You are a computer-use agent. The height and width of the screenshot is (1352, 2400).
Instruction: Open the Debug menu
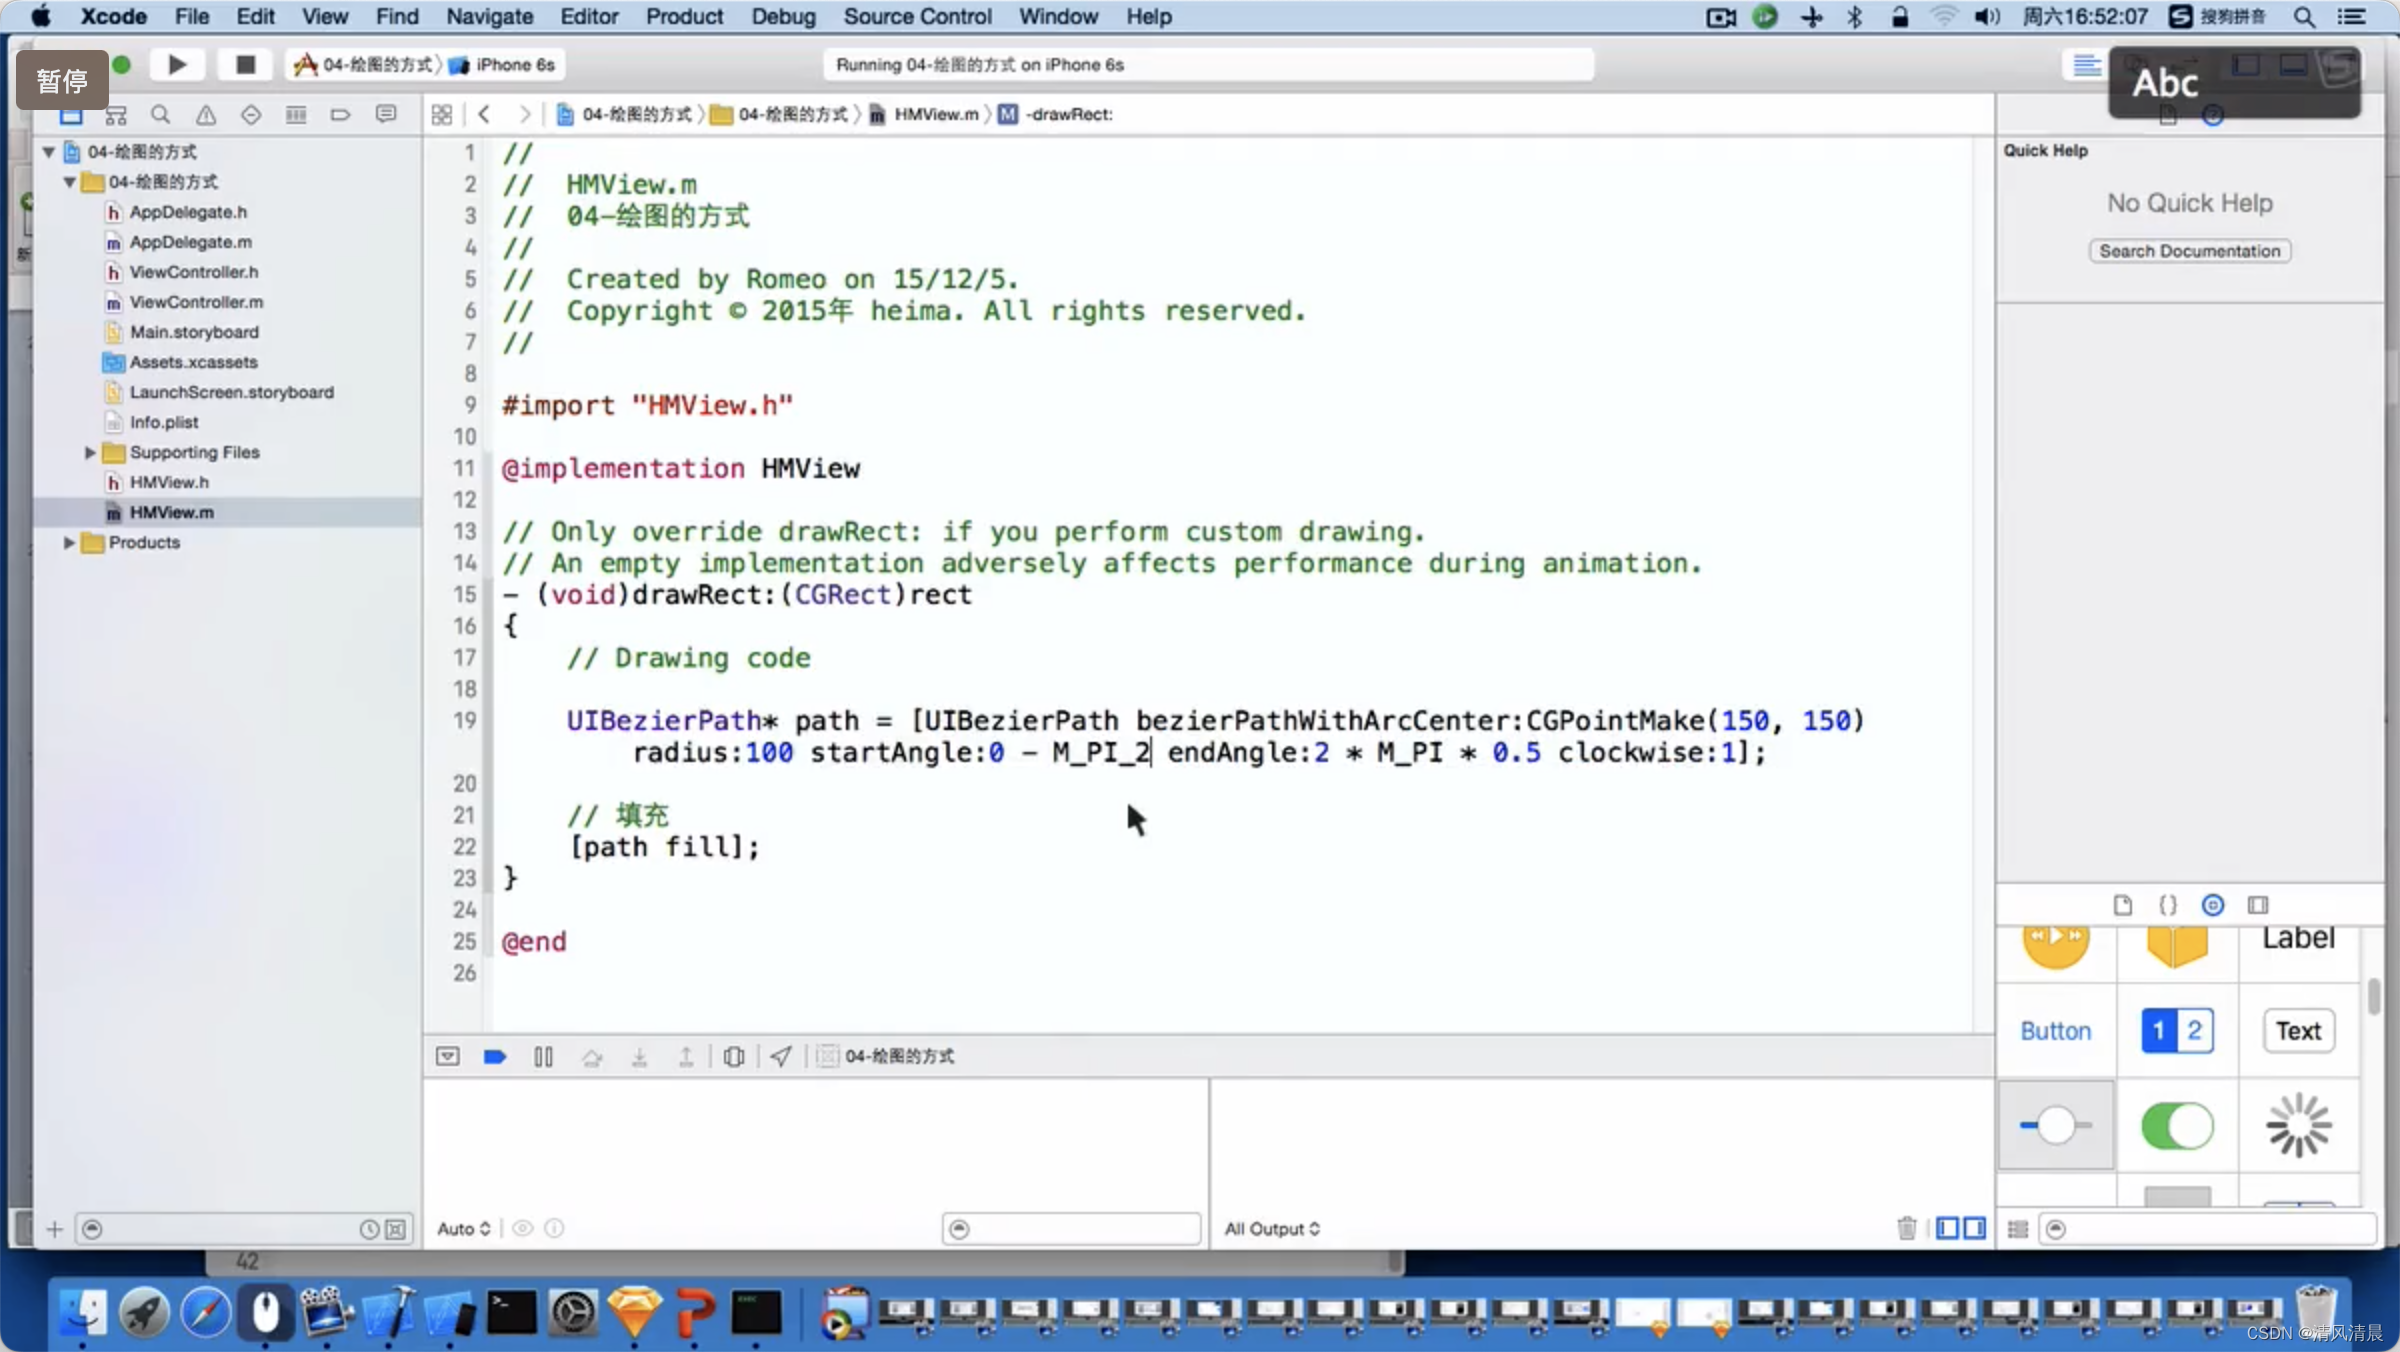coord(783,17)
